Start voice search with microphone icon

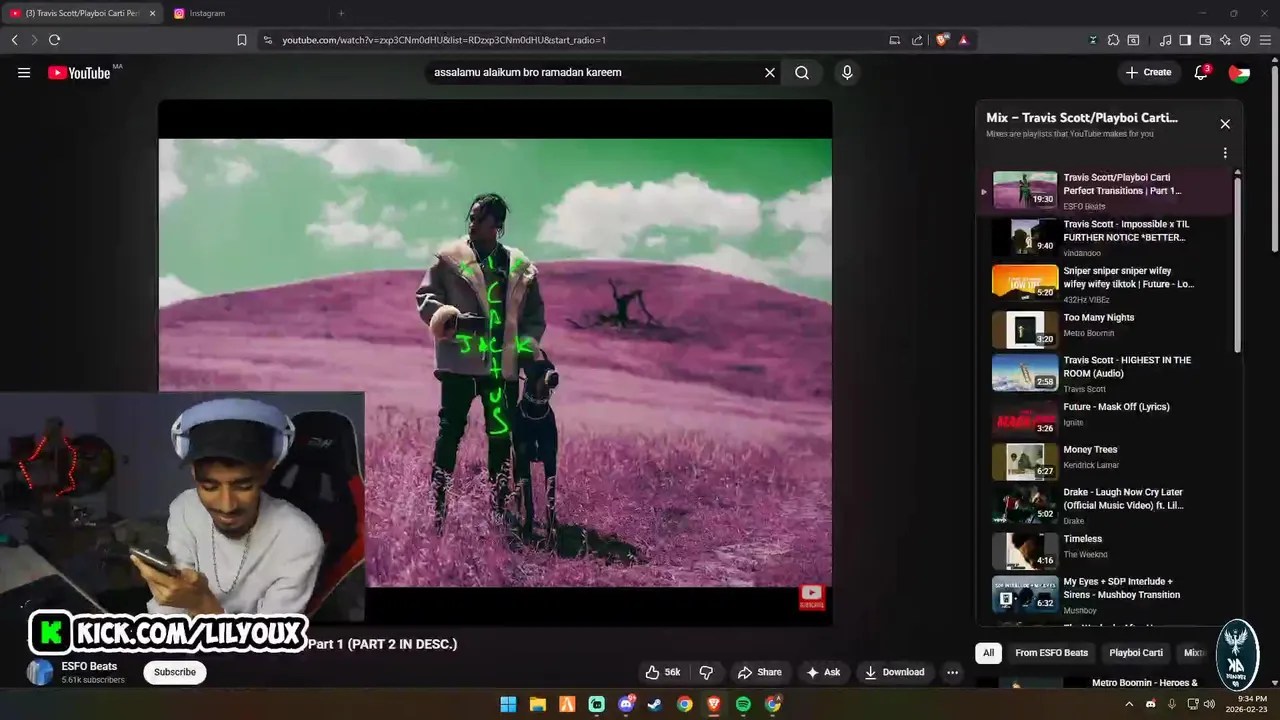click(x=847, y=72)
